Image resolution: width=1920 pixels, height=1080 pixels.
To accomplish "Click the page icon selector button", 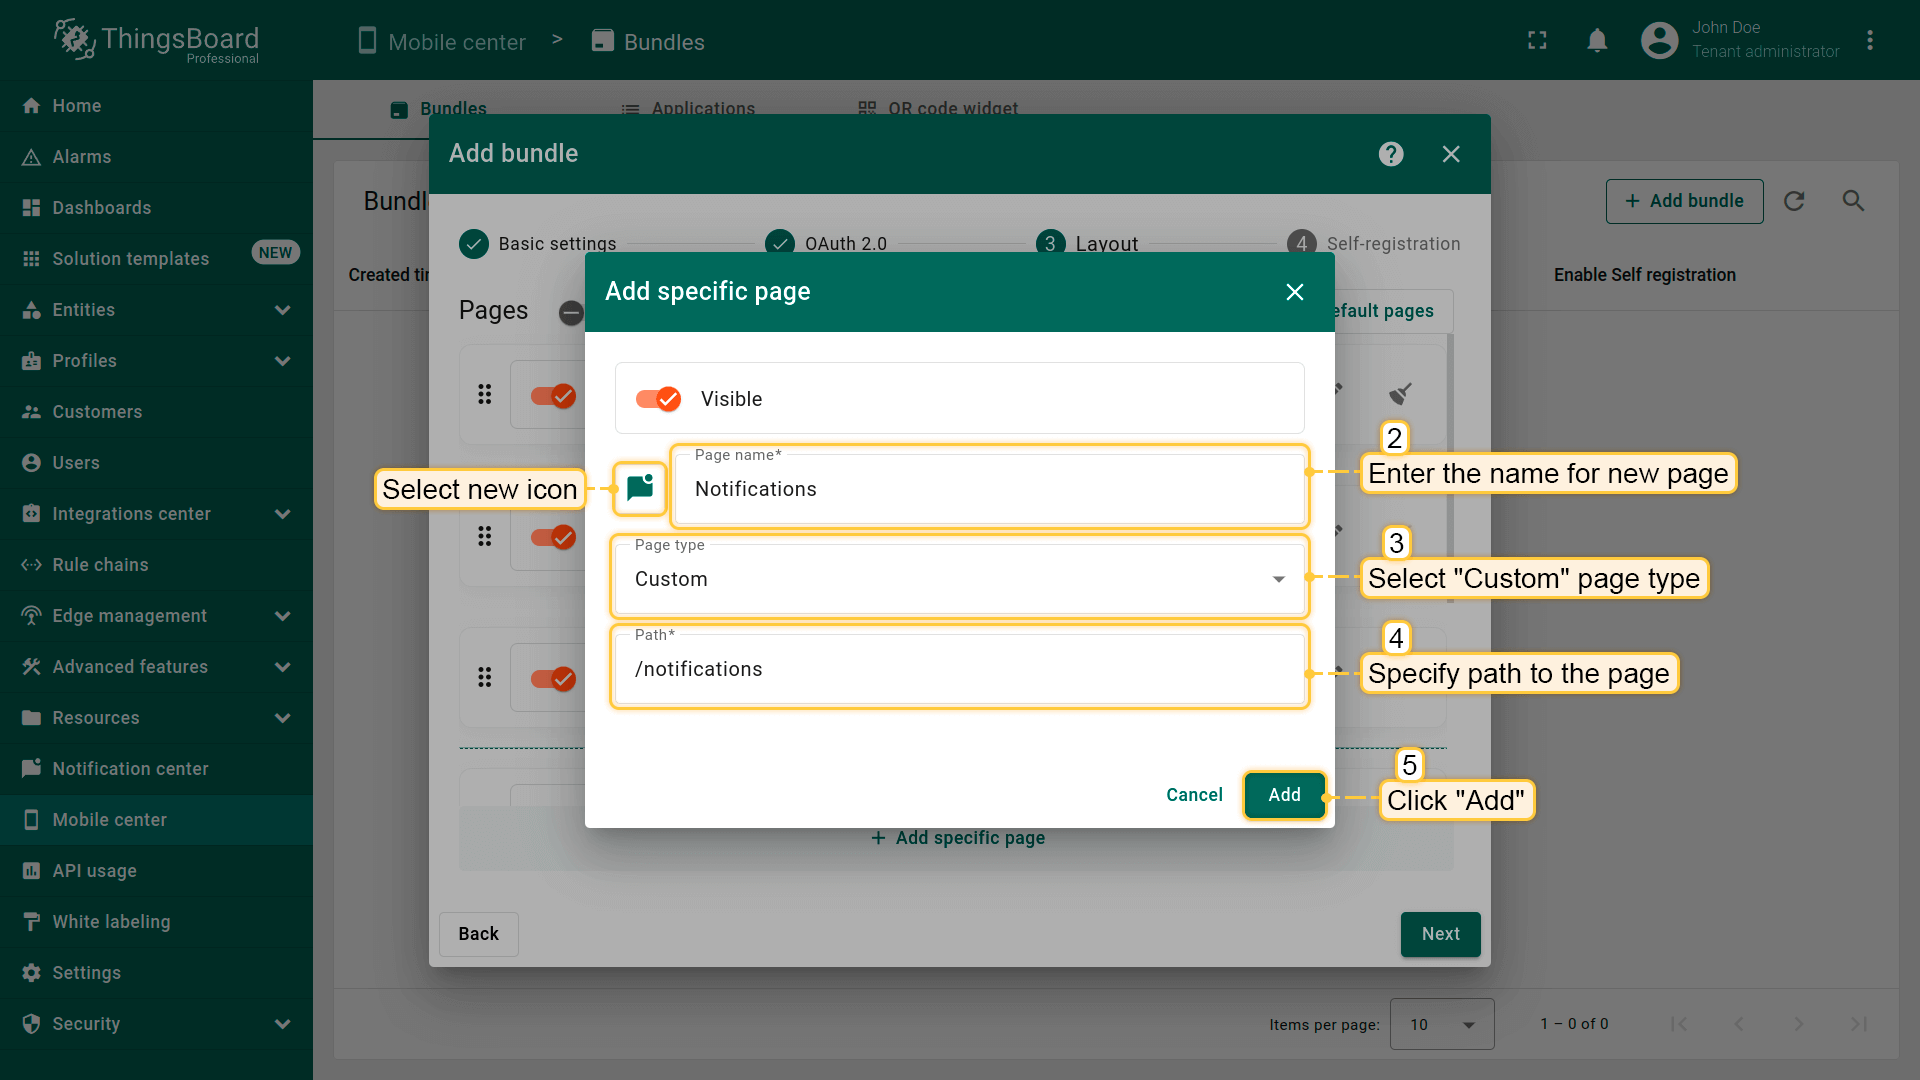I will [x=640, y=488].
